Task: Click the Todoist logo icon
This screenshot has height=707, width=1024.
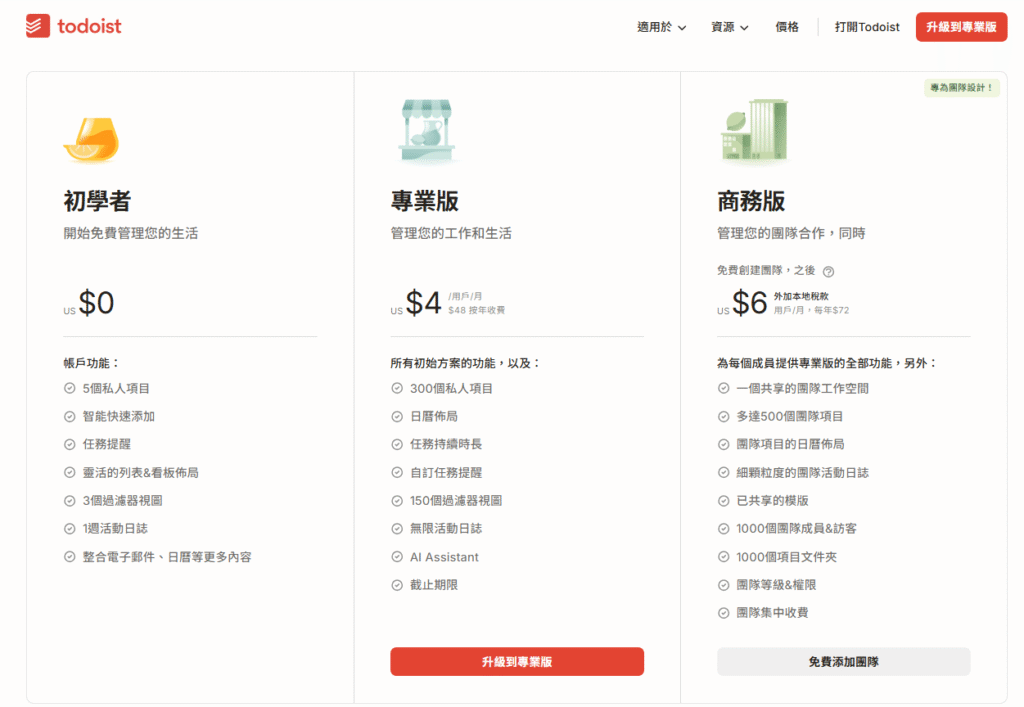Action: (38, 26)
